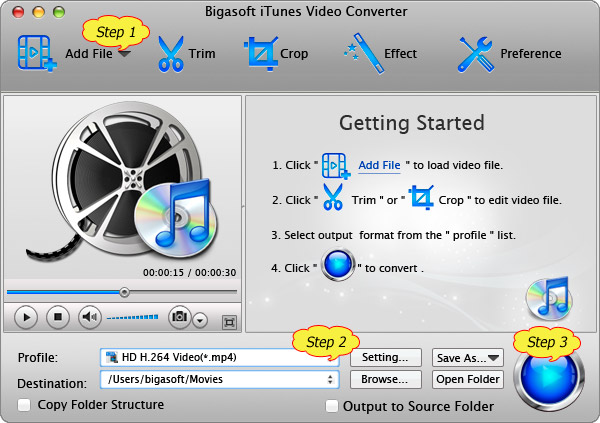The image size is (600, 423).
Task: Open the Crop tool in toolbar
Action: point(261,54)
